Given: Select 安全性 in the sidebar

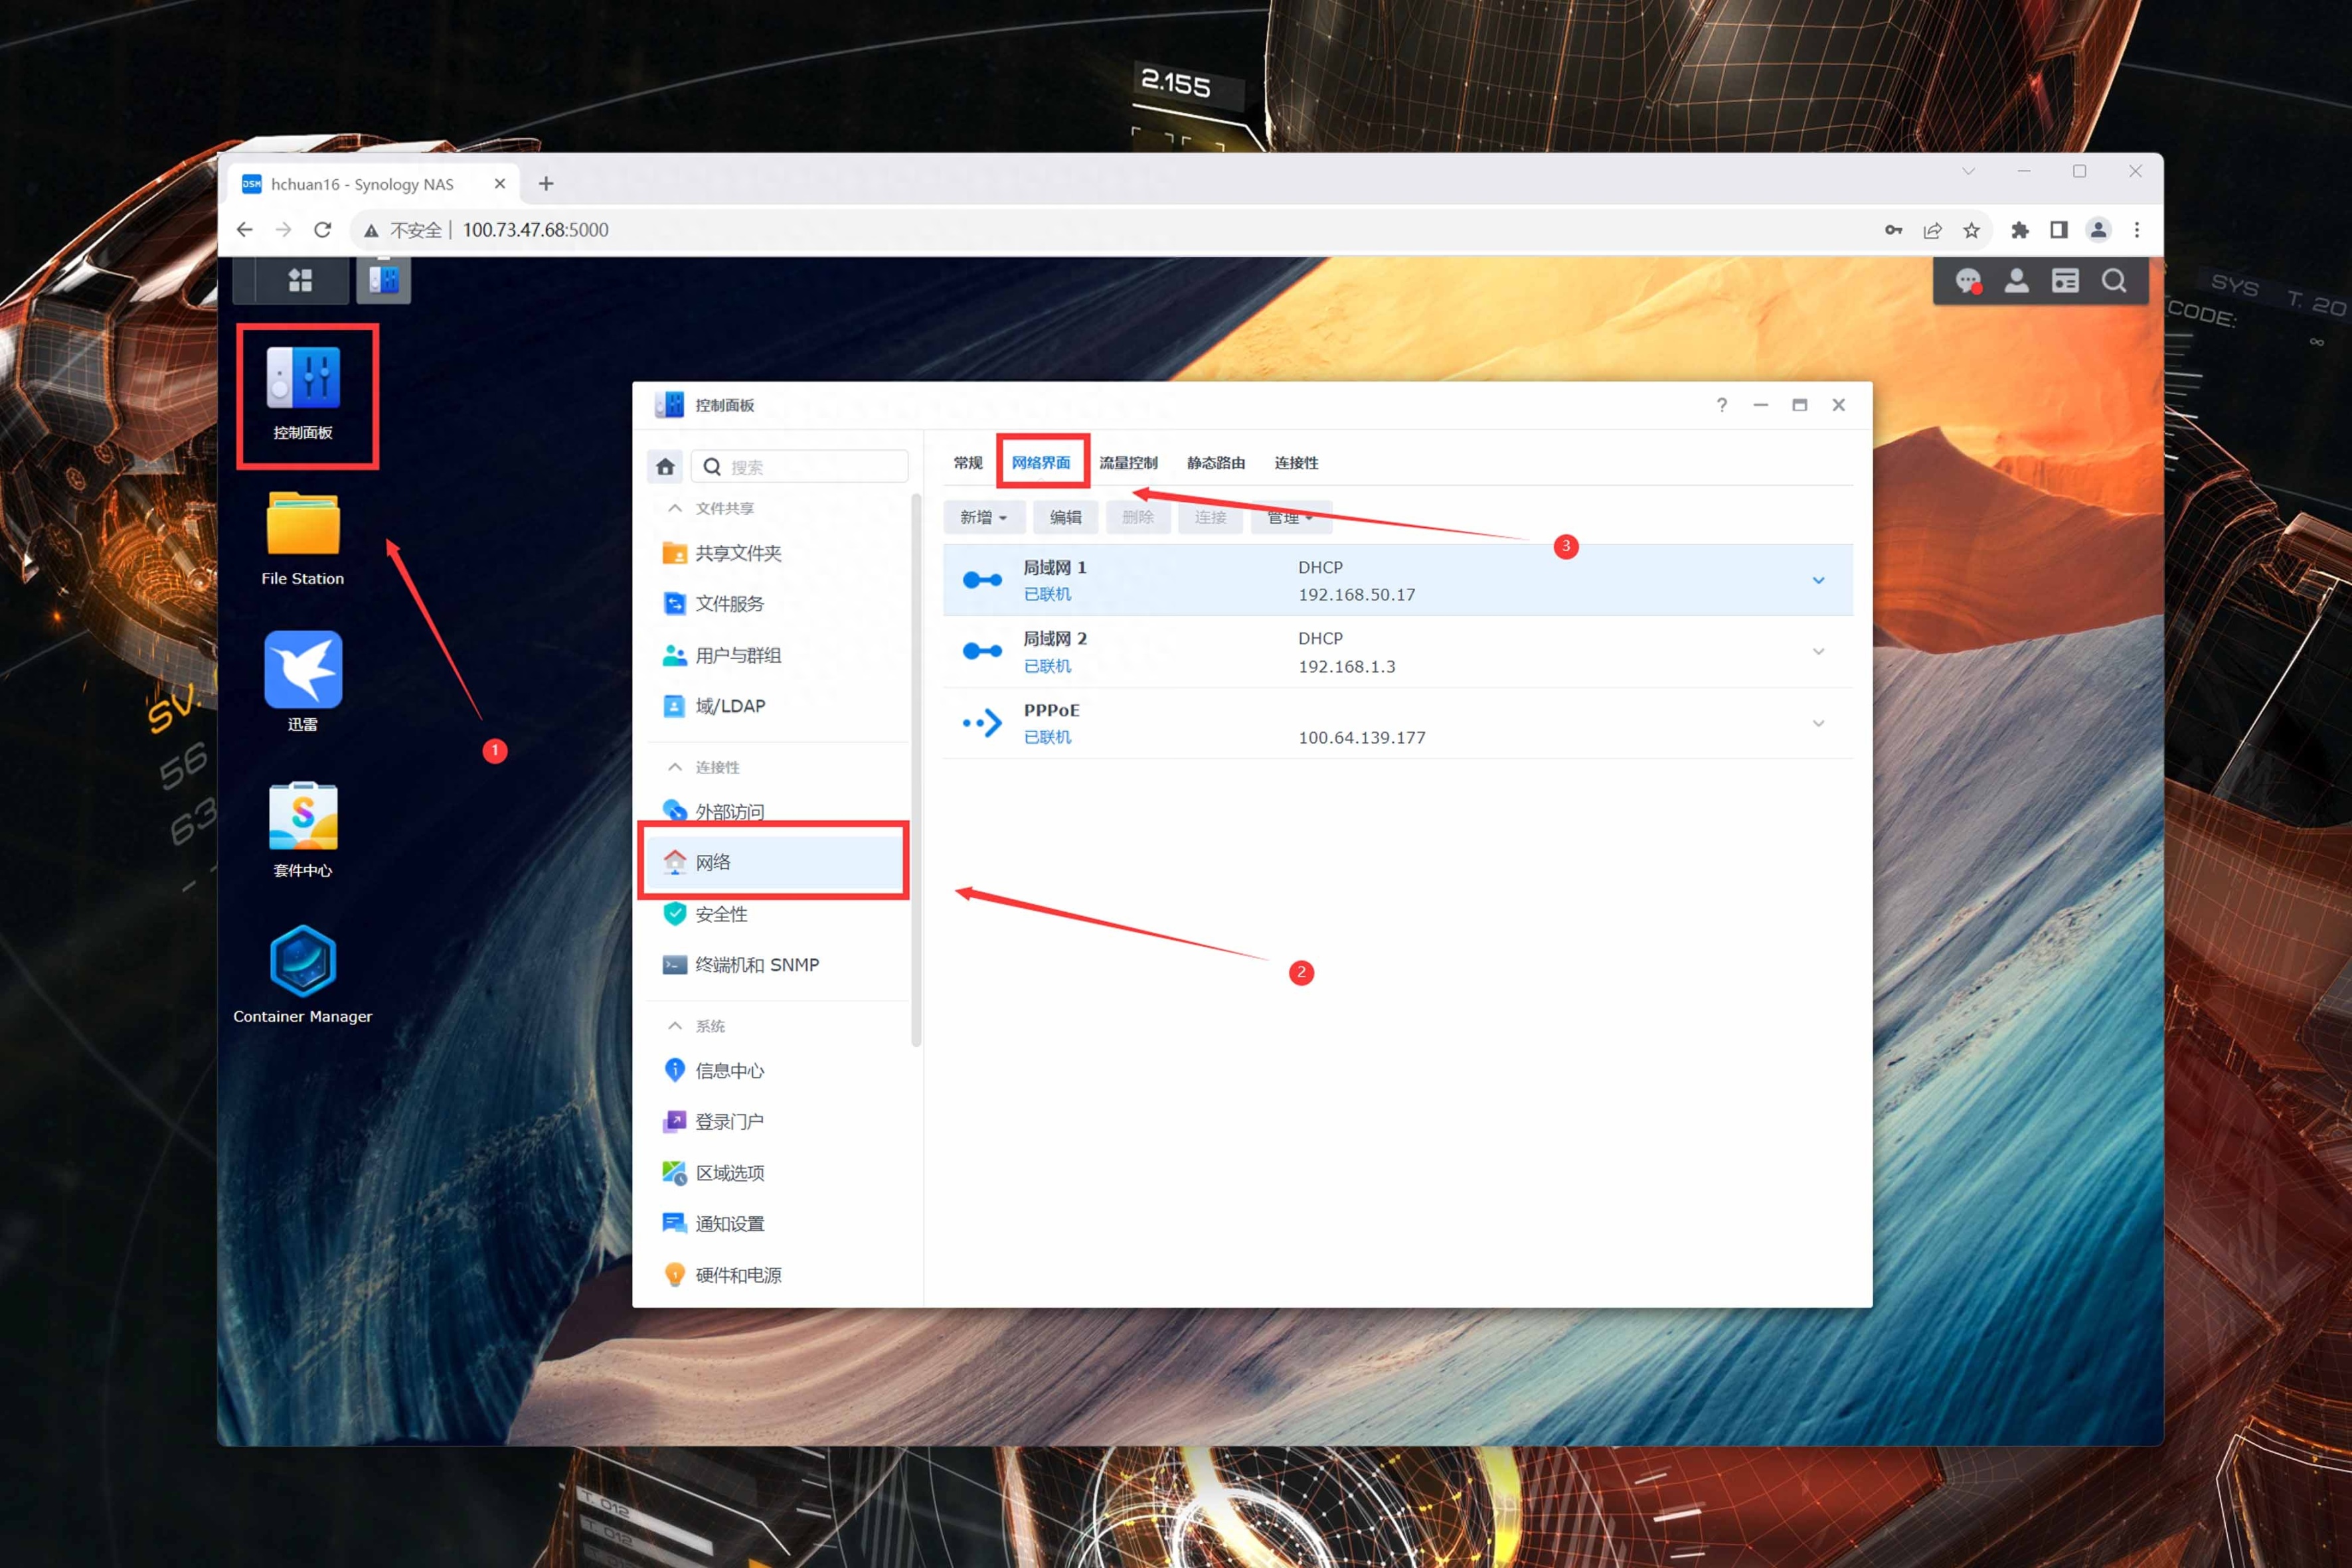Looking at the screenshot, I should pyautogui.click(x=721, y=914).
